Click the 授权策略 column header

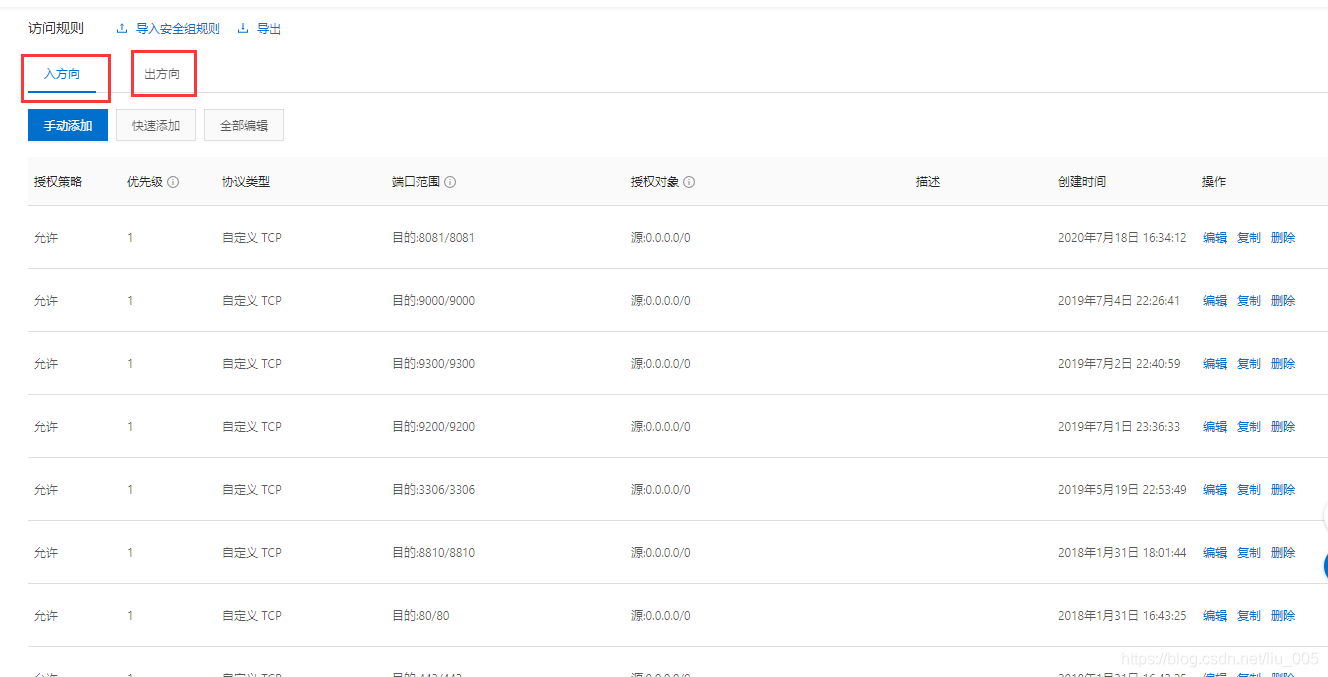tap(58, 182)
